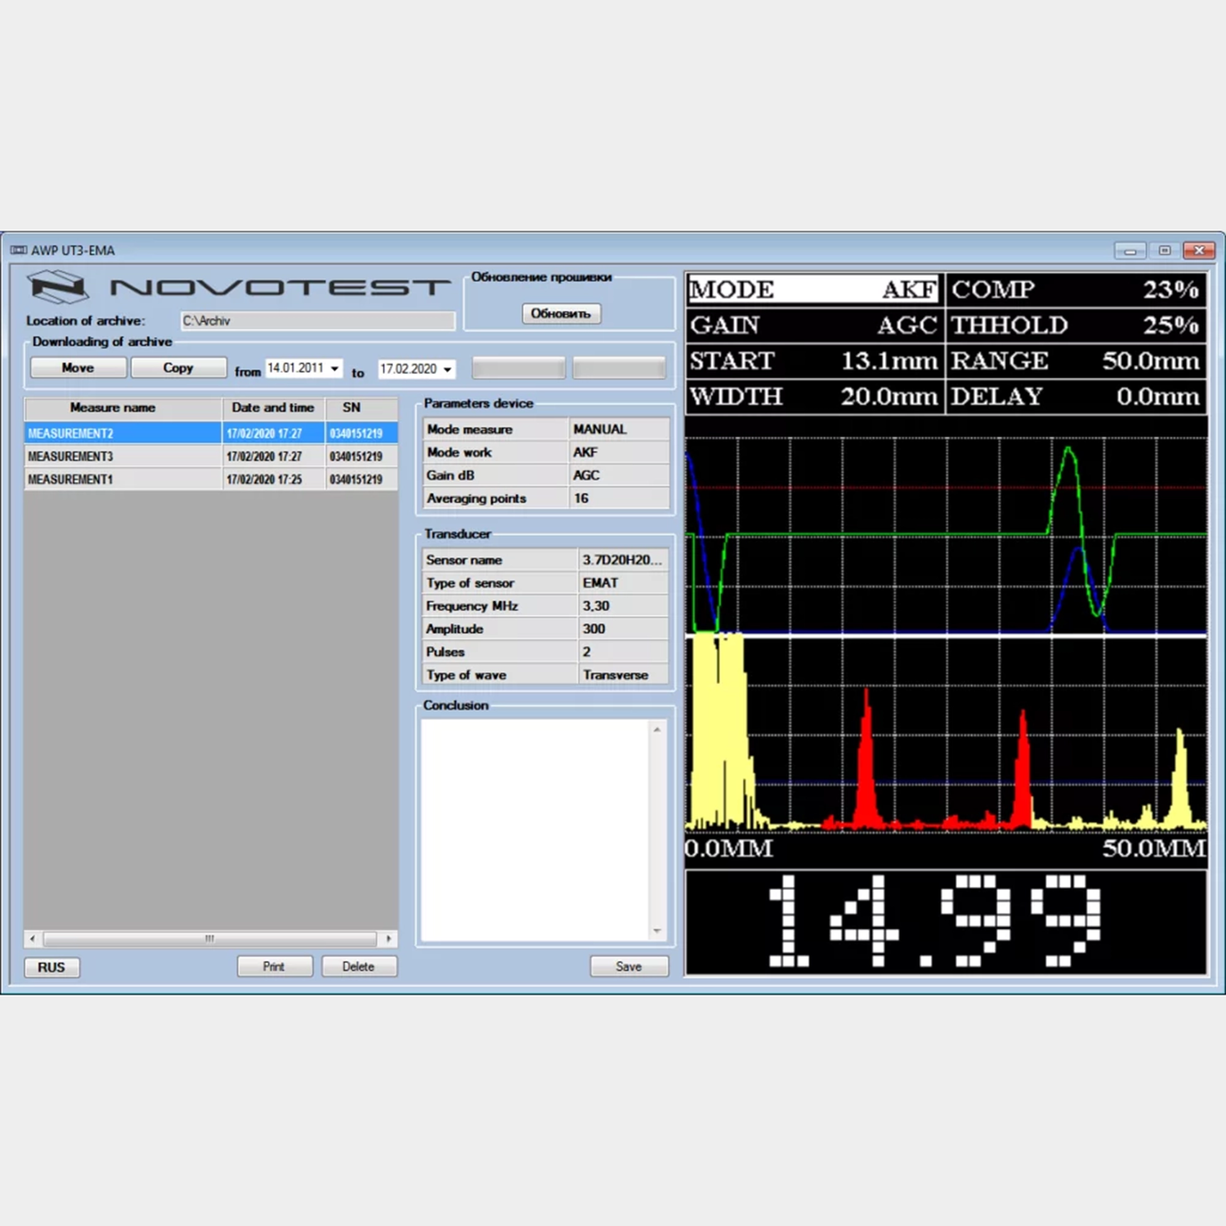Sort by the Date and time column header
The height and width of the screenshot is (1226, 1226).
pos(272,408)
